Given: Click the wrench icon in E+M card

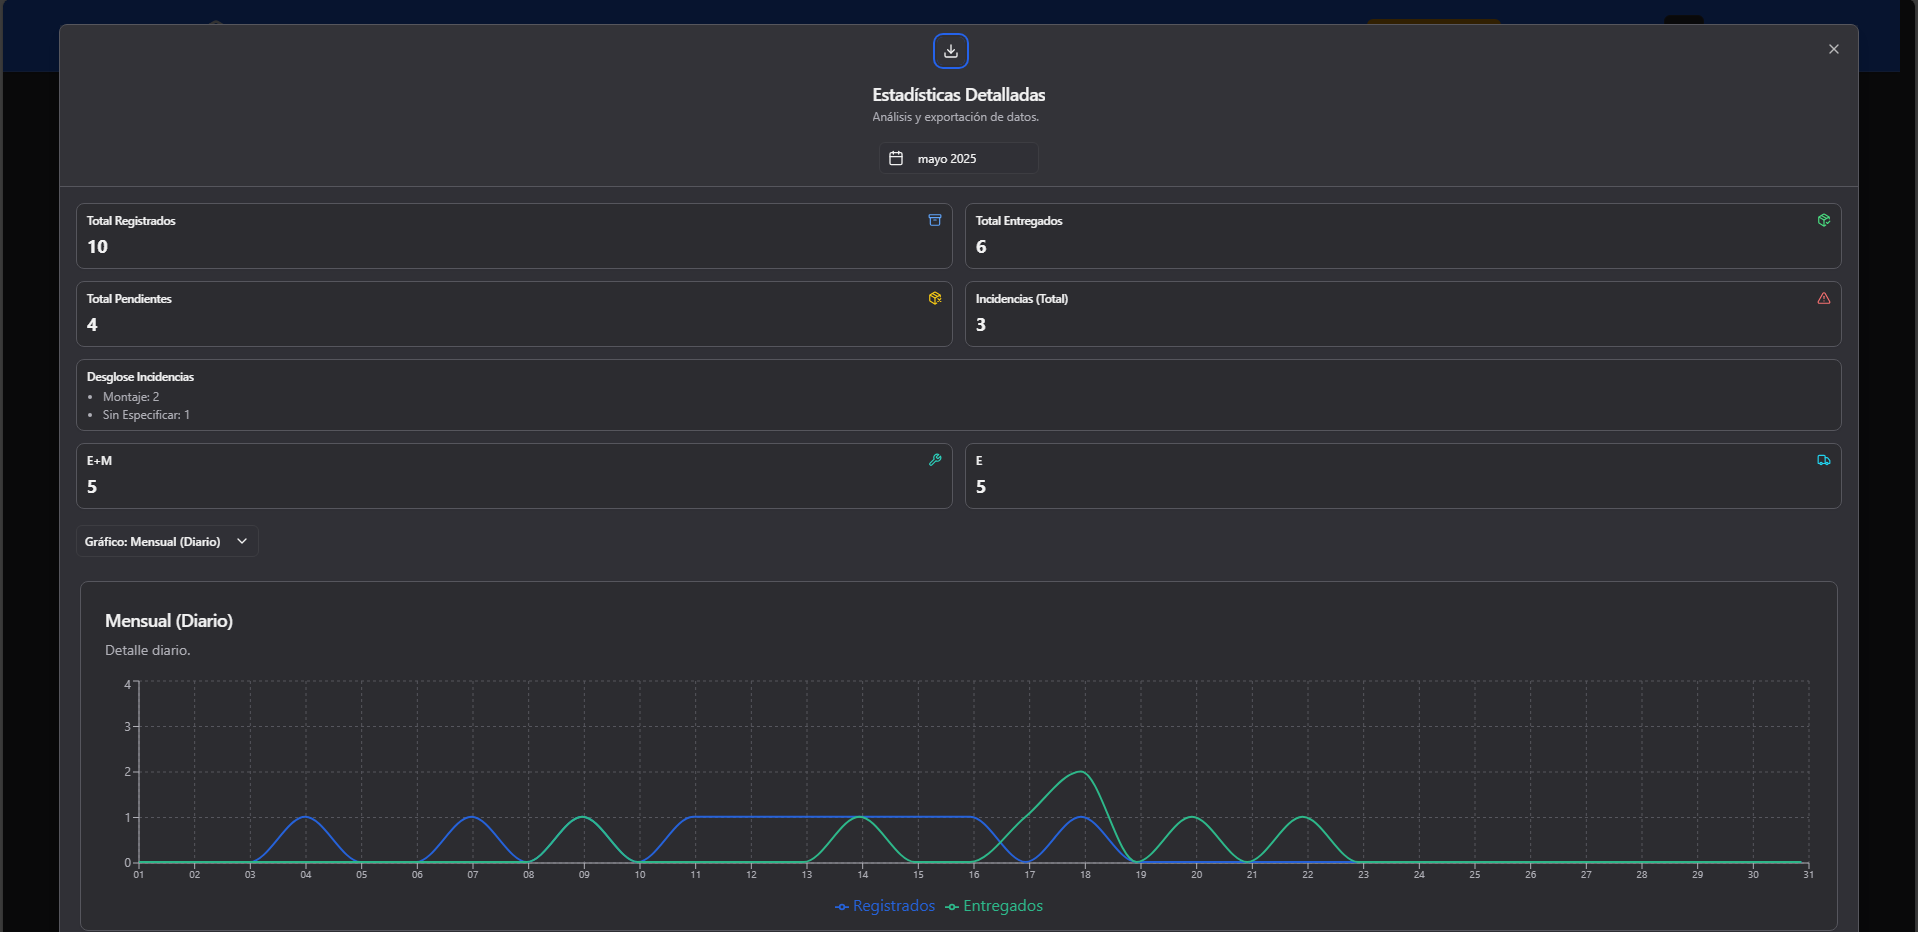Looking at the screenshot, I should pyautogui.click(x=934, y=460).
